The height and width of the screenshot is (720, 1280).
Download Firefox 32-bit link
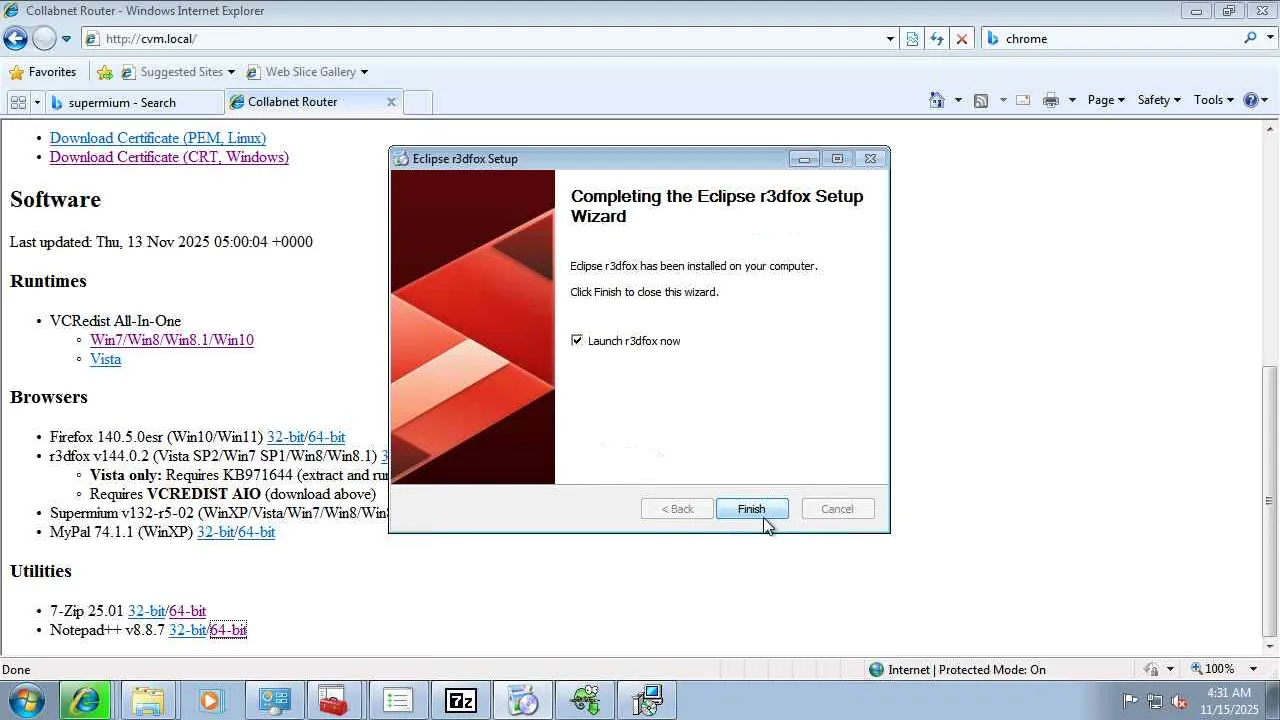coord(286,437)
